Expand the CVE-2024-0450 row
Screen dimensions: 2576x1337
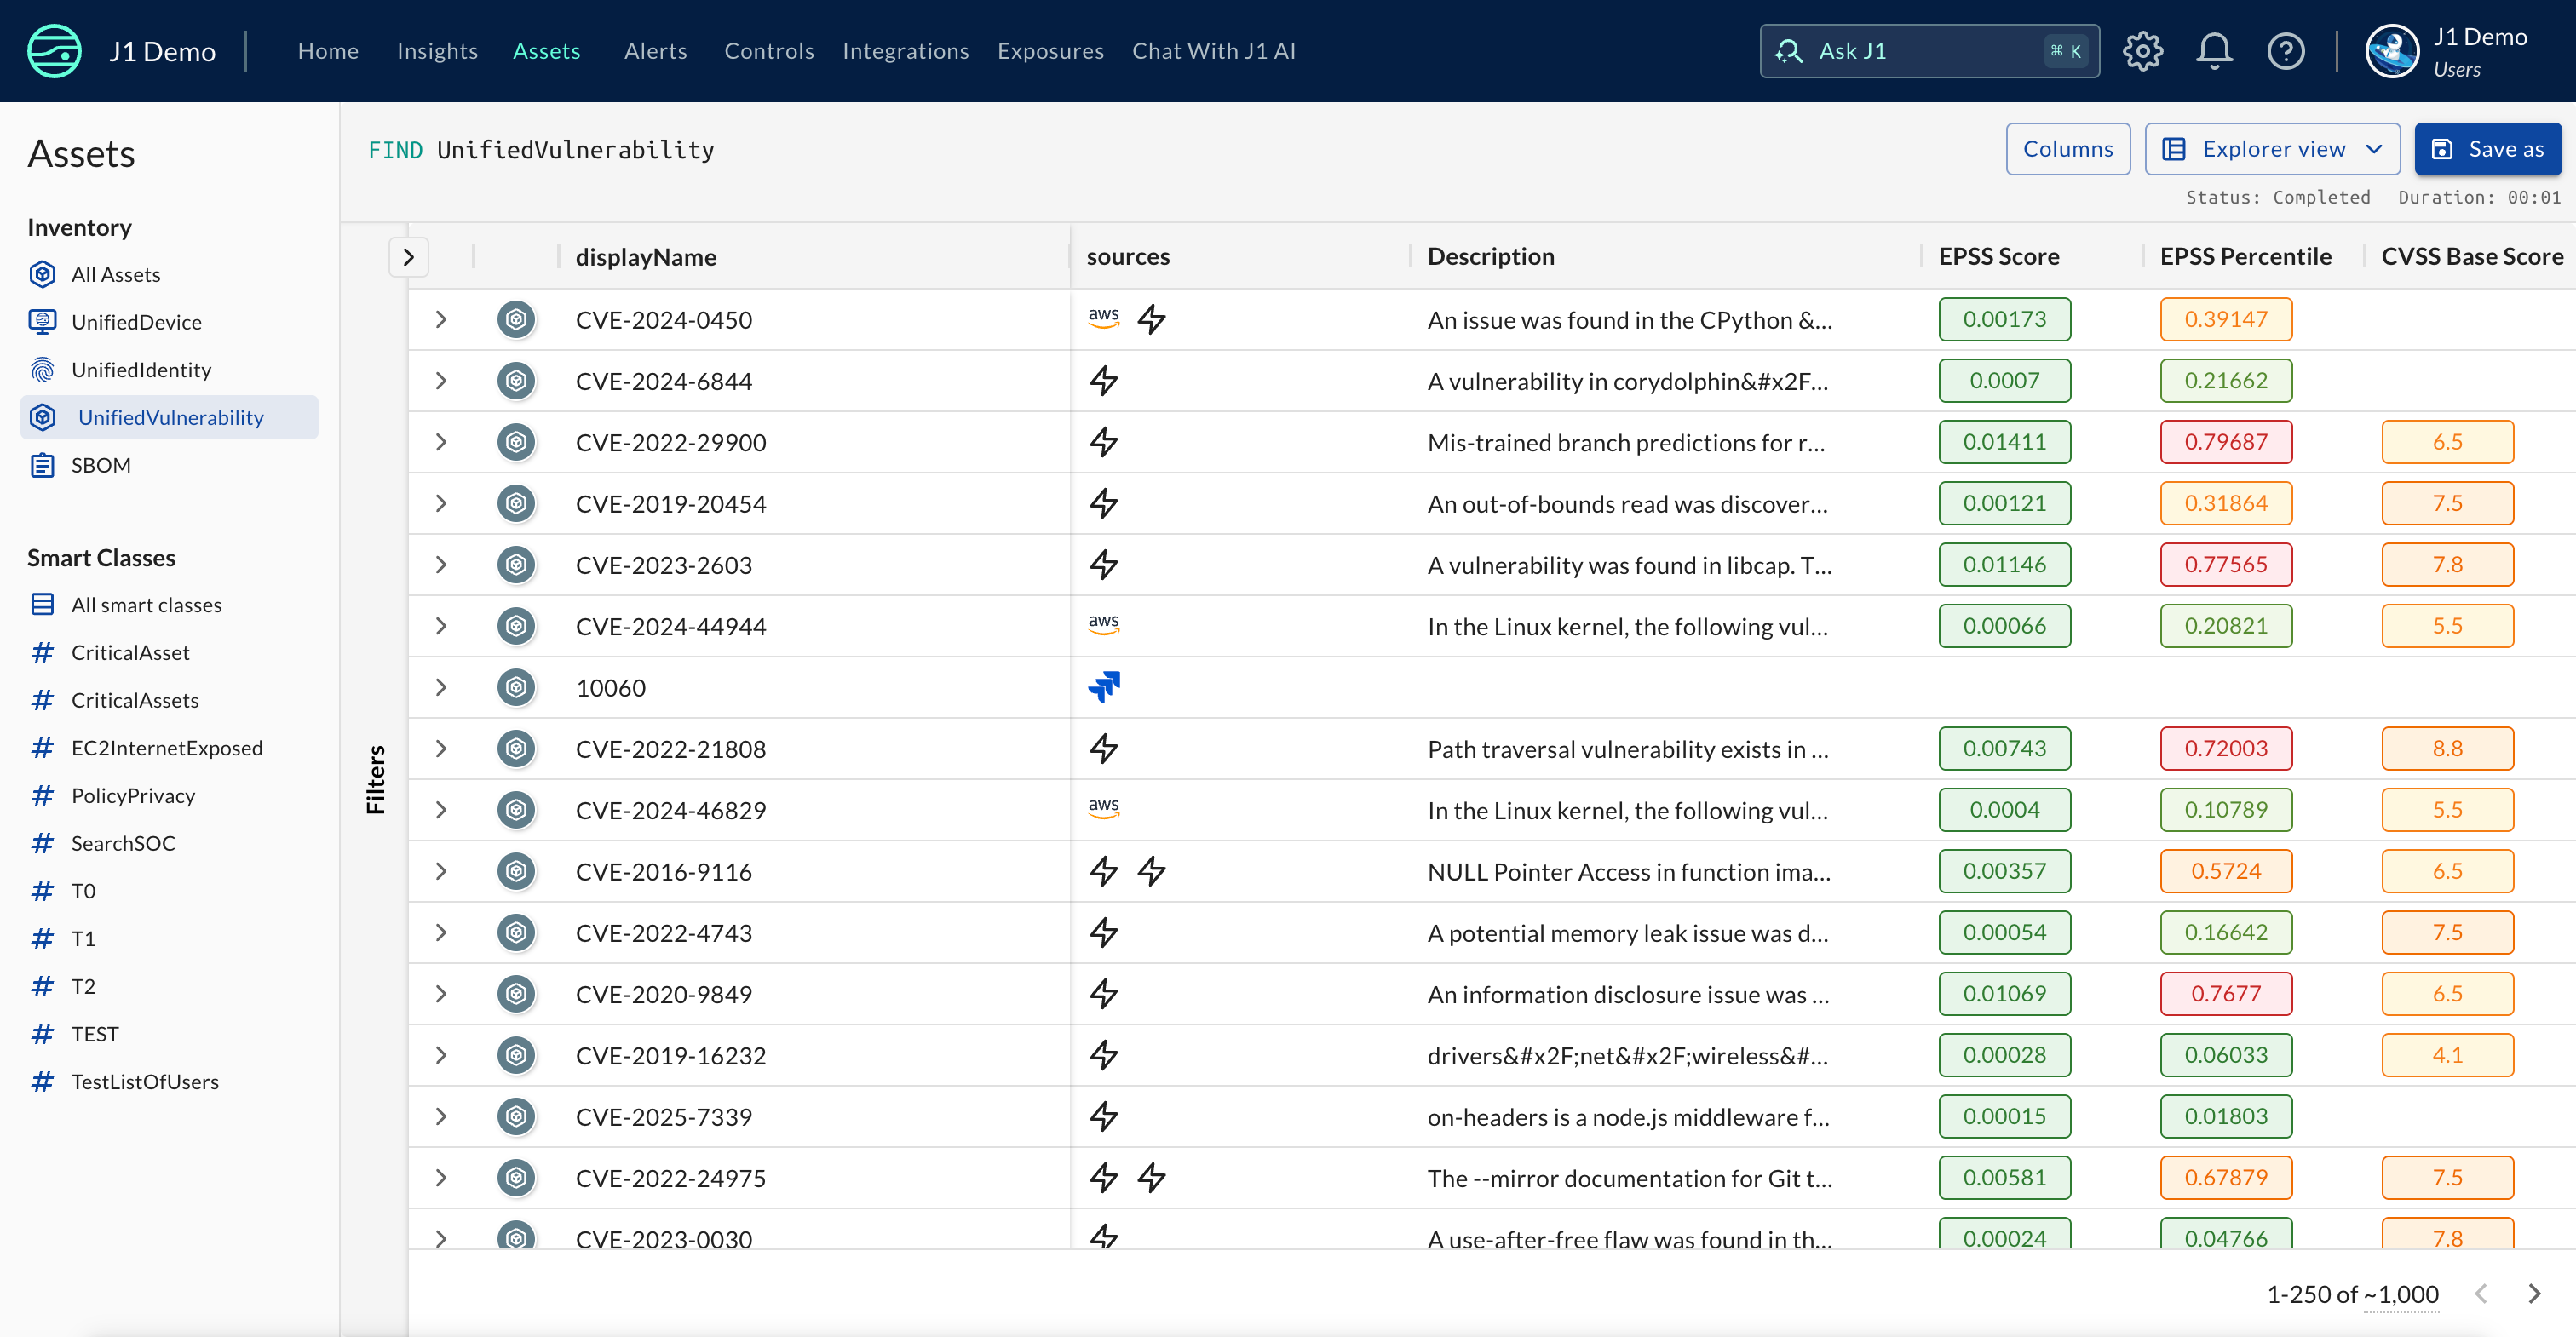tap(441, 319)
